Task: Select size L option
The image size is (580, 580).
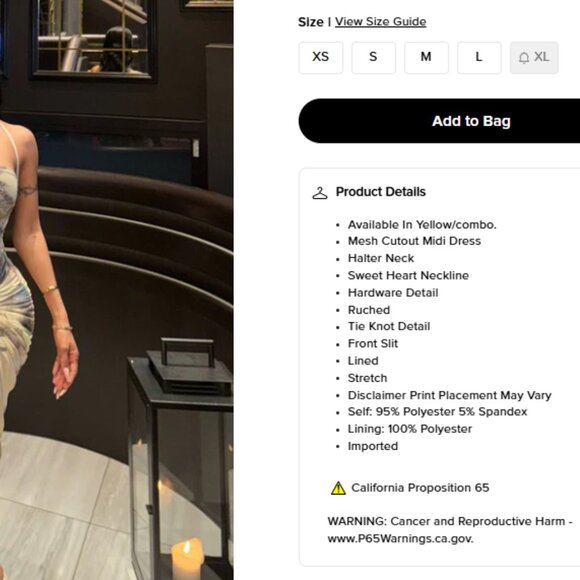Action: click(x=479, y=58)
